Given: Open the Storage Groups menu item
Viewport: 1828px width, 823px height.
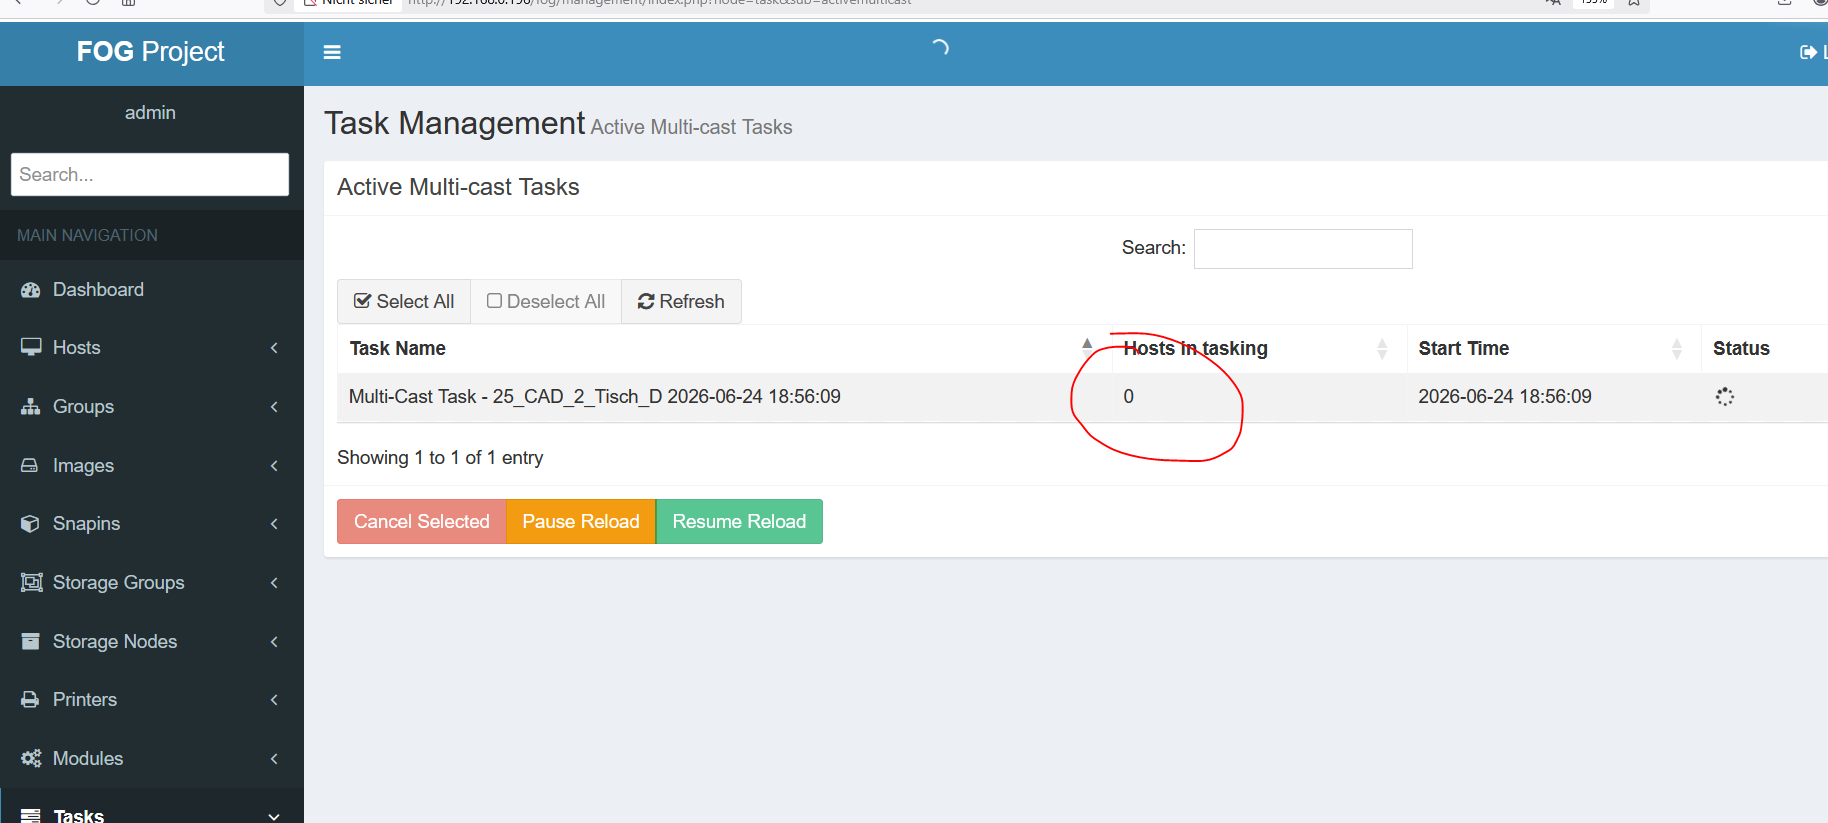Looking at the screenshot, I should point(152,583).
